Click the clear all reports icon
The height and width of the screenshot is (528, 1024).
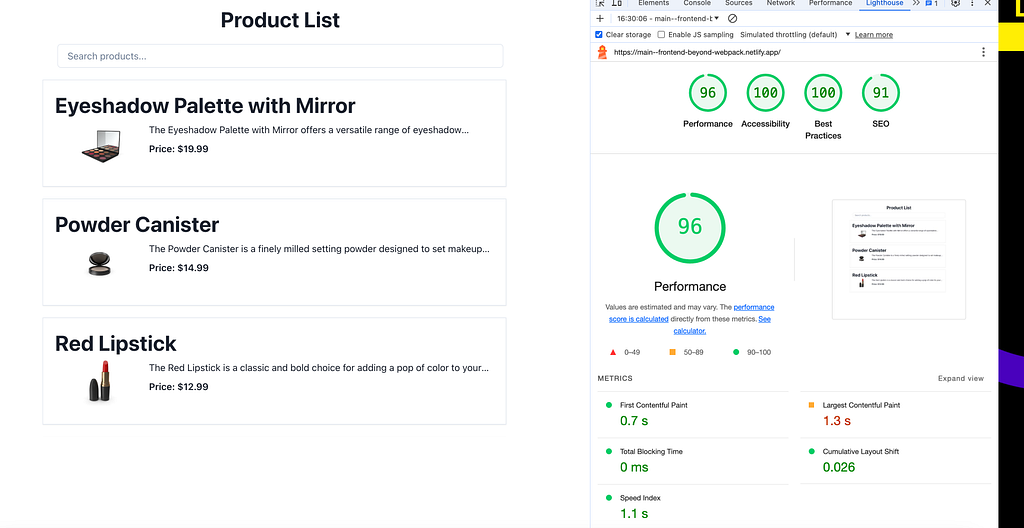[x=732, y=18]
